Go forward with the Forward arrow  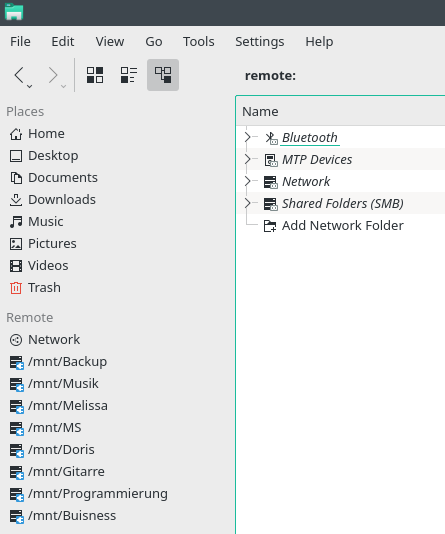click(x=53, y=75)
